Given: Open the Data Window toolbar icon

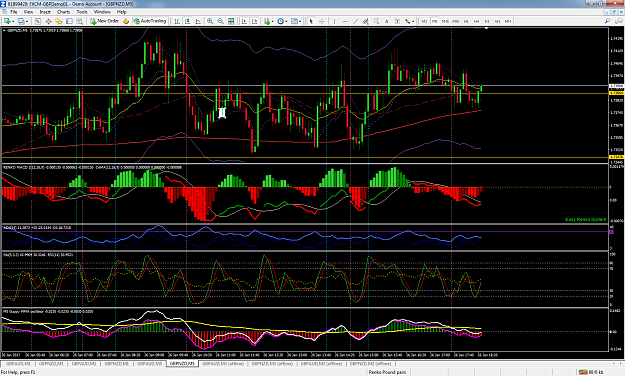Looking at the screenshot, I should point(48,21).
